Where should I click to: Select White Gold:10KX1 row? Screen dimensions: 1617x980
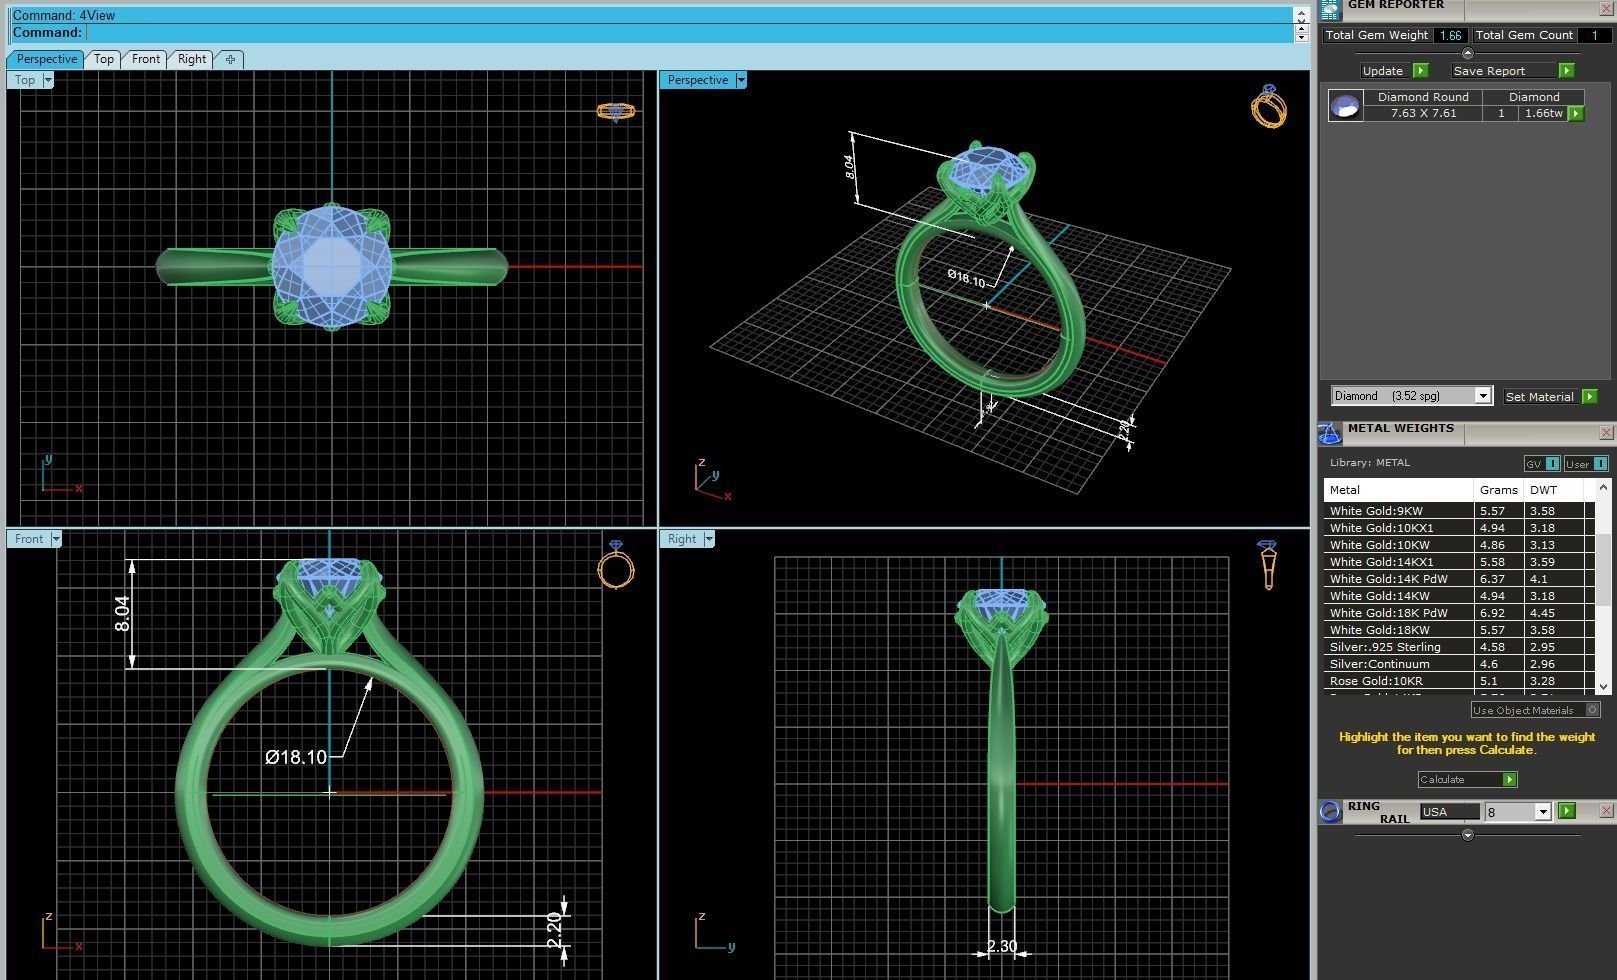pyautogui.click(x=1458, y=528)
